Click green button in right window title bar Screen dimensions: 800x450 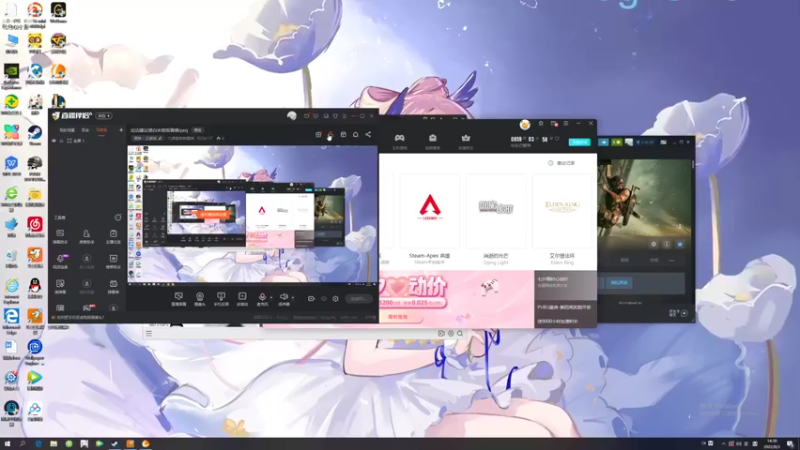[616, 142]
